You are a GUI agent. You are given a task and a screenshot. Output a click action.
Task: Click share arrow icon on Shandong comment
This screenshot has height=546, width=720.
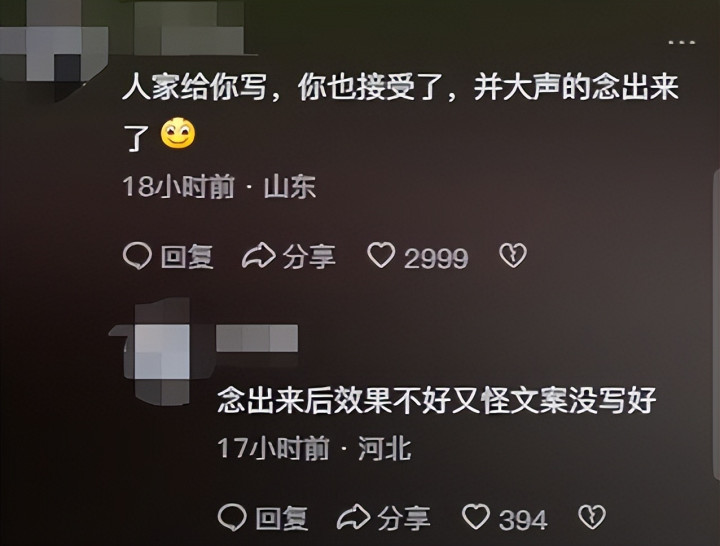click(x=258, y=255)
